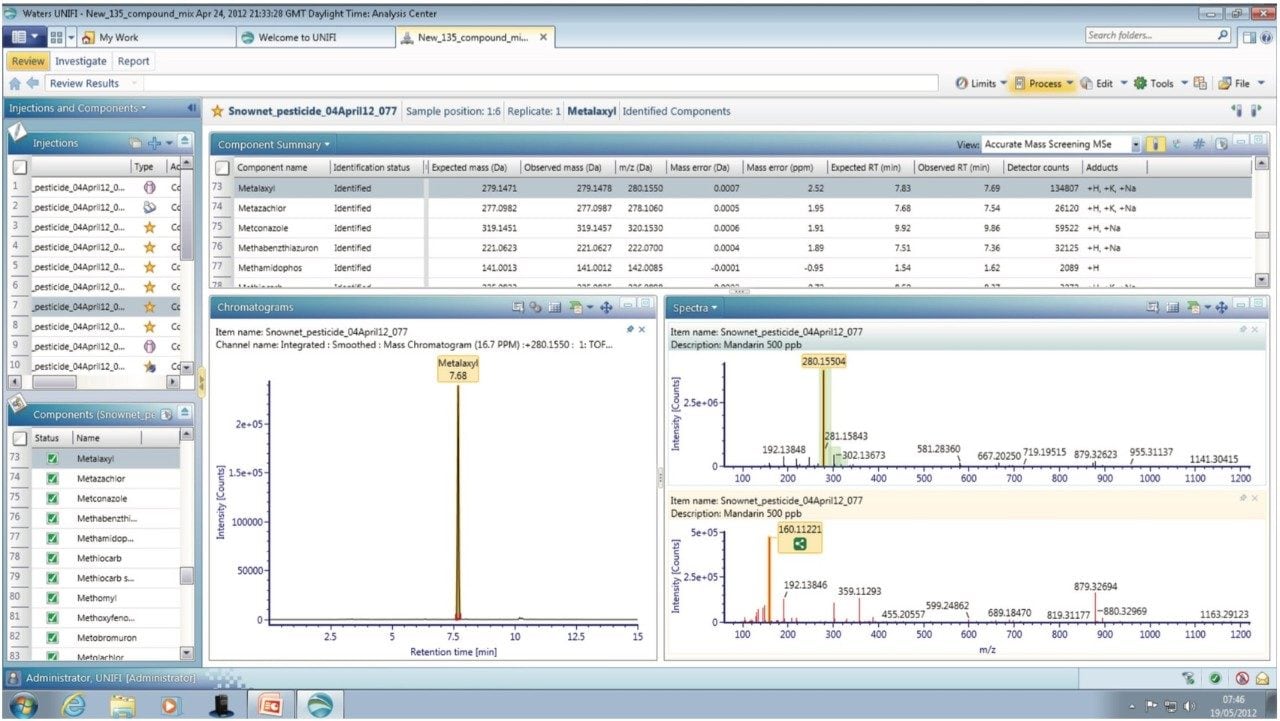
Task: Close the New_135_compound_mi... tab
Action: tap(543, 37)
